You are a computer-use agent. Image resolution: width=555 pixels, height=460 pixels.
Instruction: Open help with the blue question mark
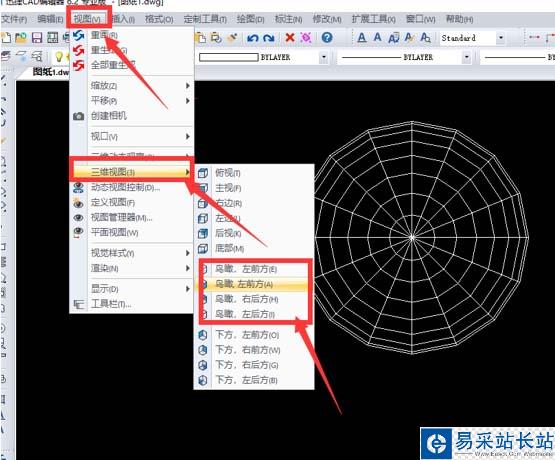tap(327, 37)
